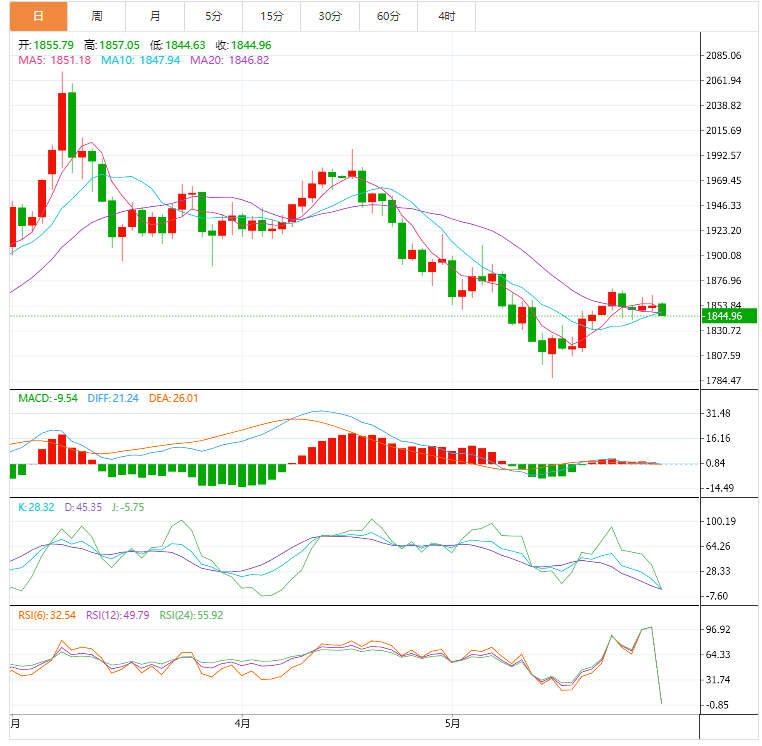Click the low price 低:1844.63
Screen dimensions: 762x746
point(177,45)
